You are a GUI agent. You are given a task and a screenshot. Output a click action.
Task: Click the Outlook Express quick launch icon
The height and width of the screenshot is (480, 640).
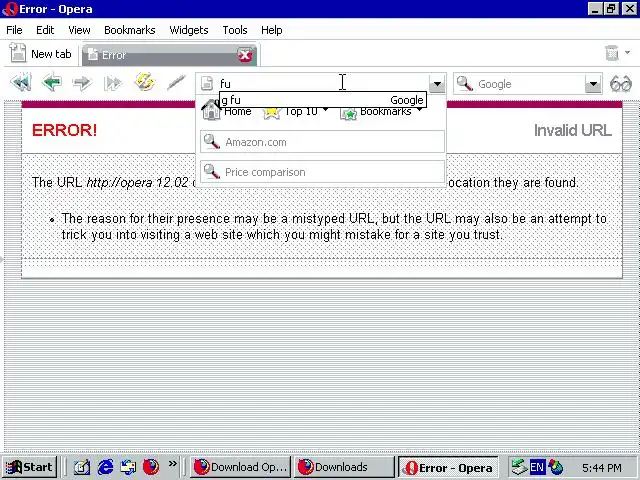point(128,467)
